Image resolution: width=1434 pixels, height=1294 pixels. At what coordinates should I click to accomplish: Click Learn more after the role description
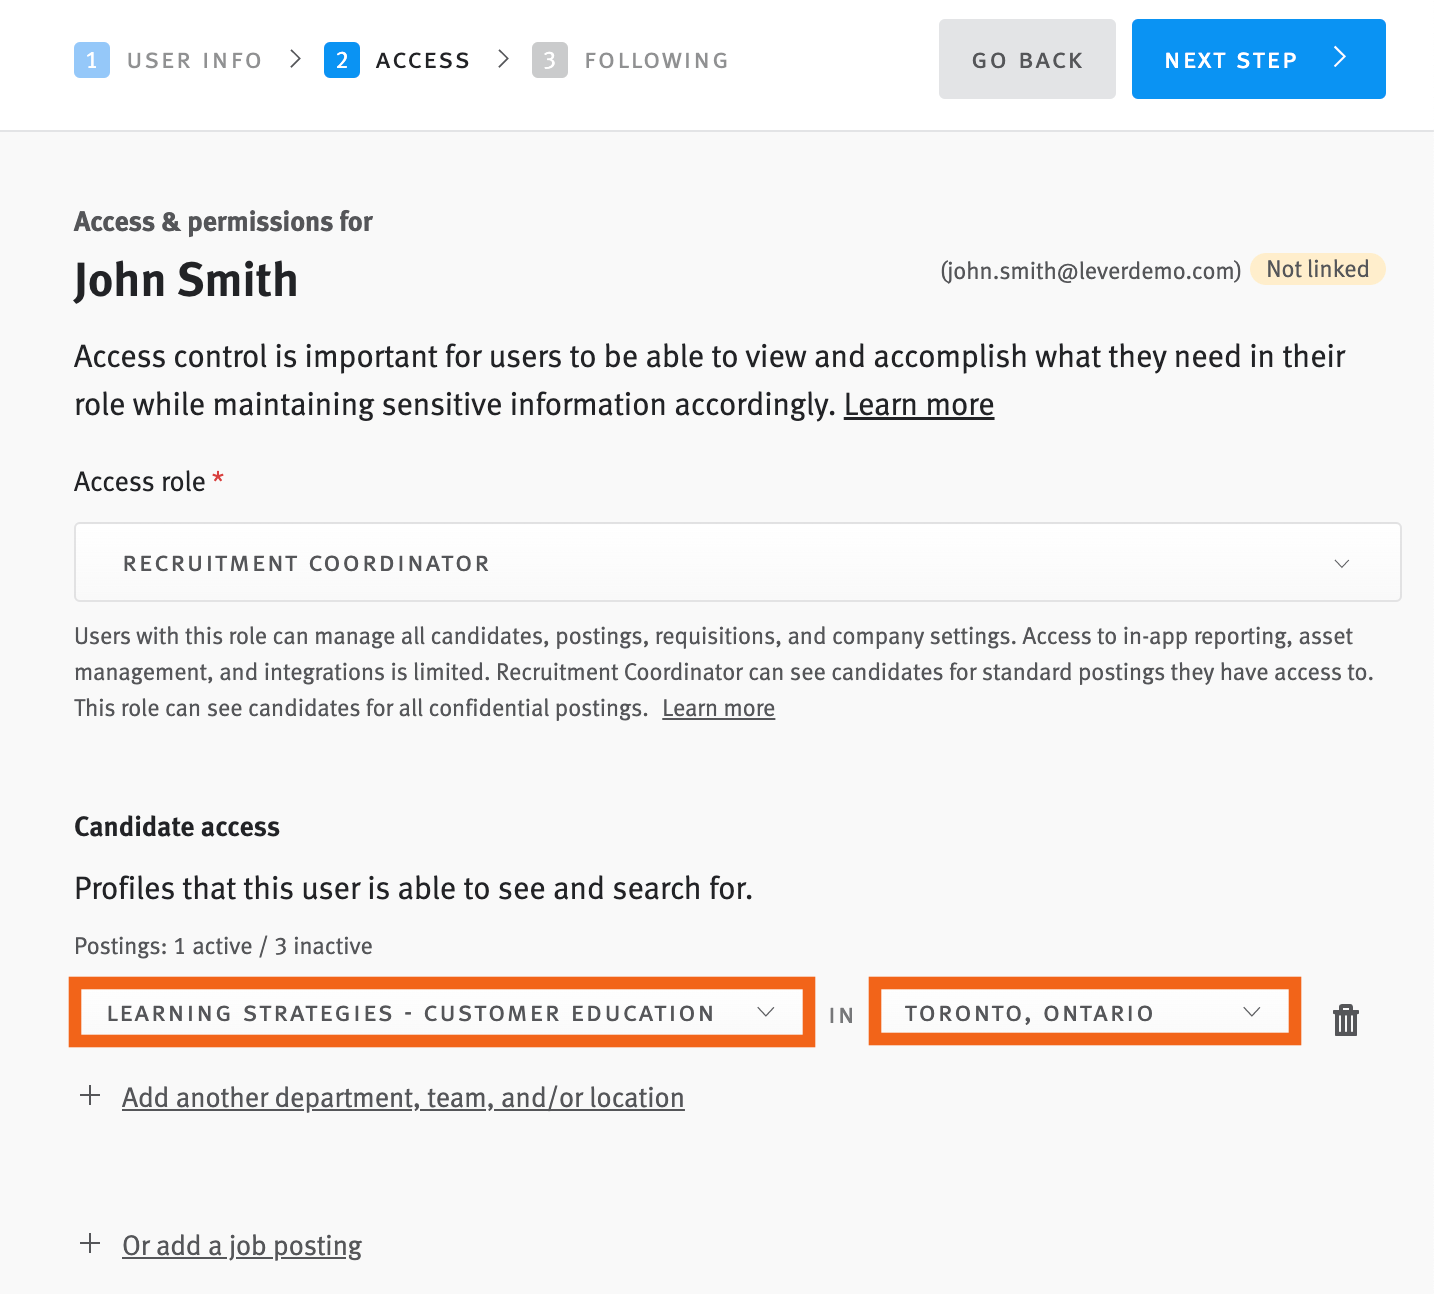717,708
